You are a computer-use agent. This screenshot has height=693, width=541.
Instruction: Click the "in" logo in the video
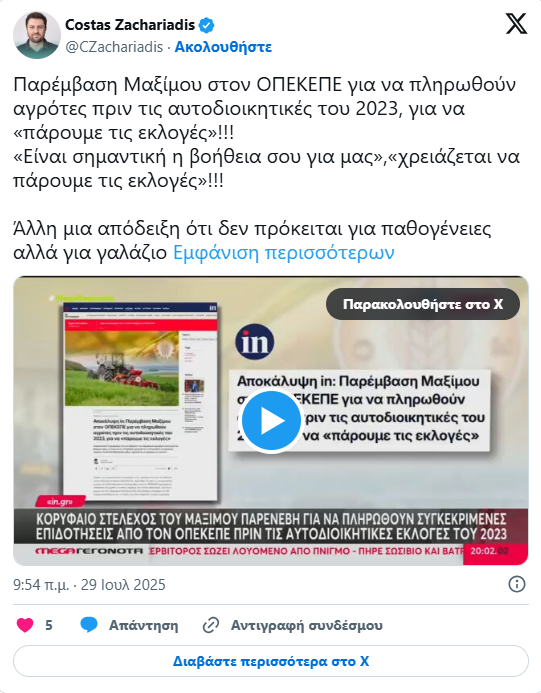(255, 342)
